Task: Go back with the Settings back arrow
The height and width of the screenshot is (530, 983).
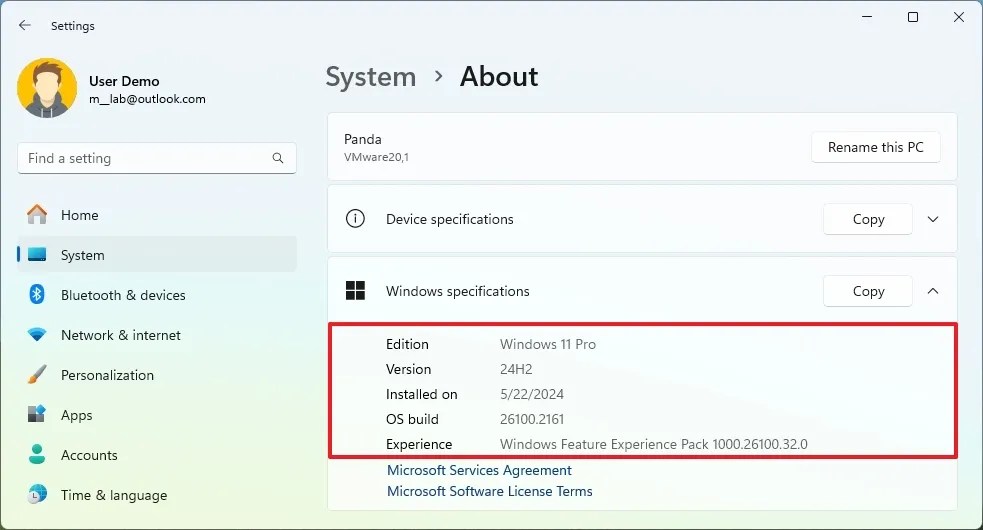Action: coord(24,25)
